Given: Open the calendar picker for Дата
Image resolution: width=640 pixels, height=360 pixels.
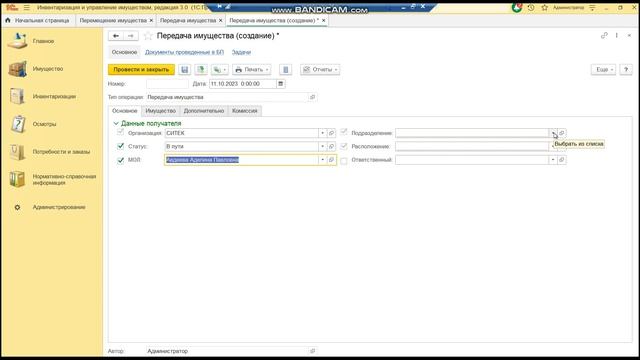Looking at the screenshot, I should 280,84.
